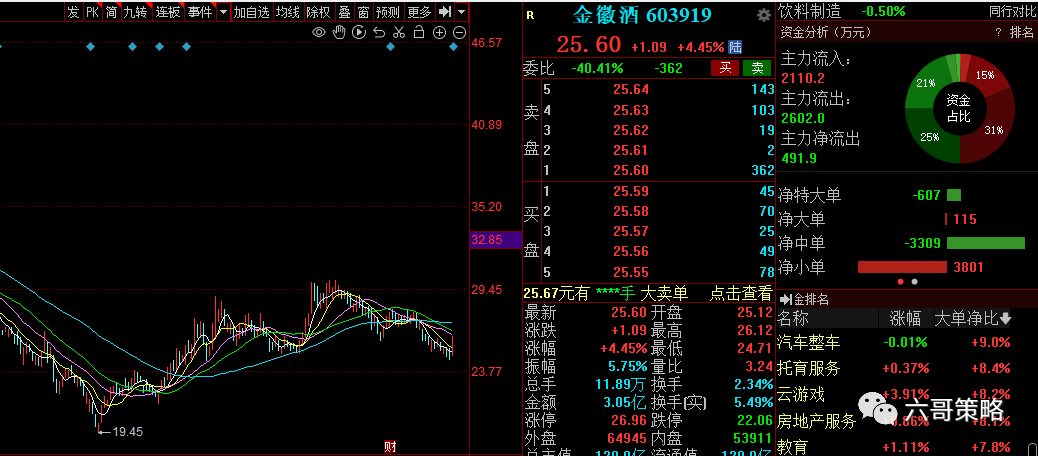Open the 排名 ranking link
Viewport: 1038px width, 456px height.
pyautogui.click(x=1021, y=32)
